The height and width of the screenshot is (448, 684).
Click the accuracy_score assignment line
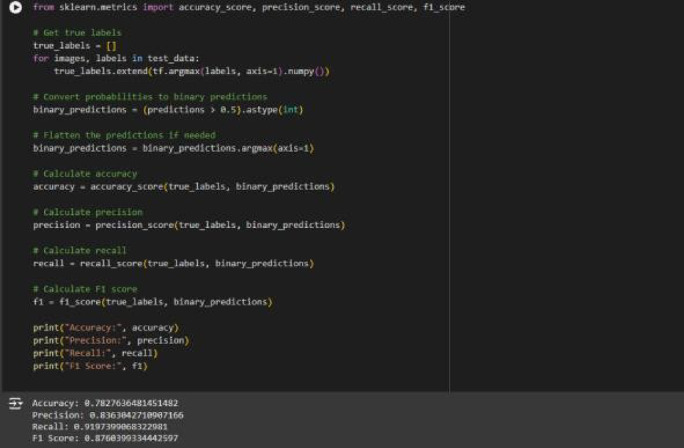tap(184, 187)
